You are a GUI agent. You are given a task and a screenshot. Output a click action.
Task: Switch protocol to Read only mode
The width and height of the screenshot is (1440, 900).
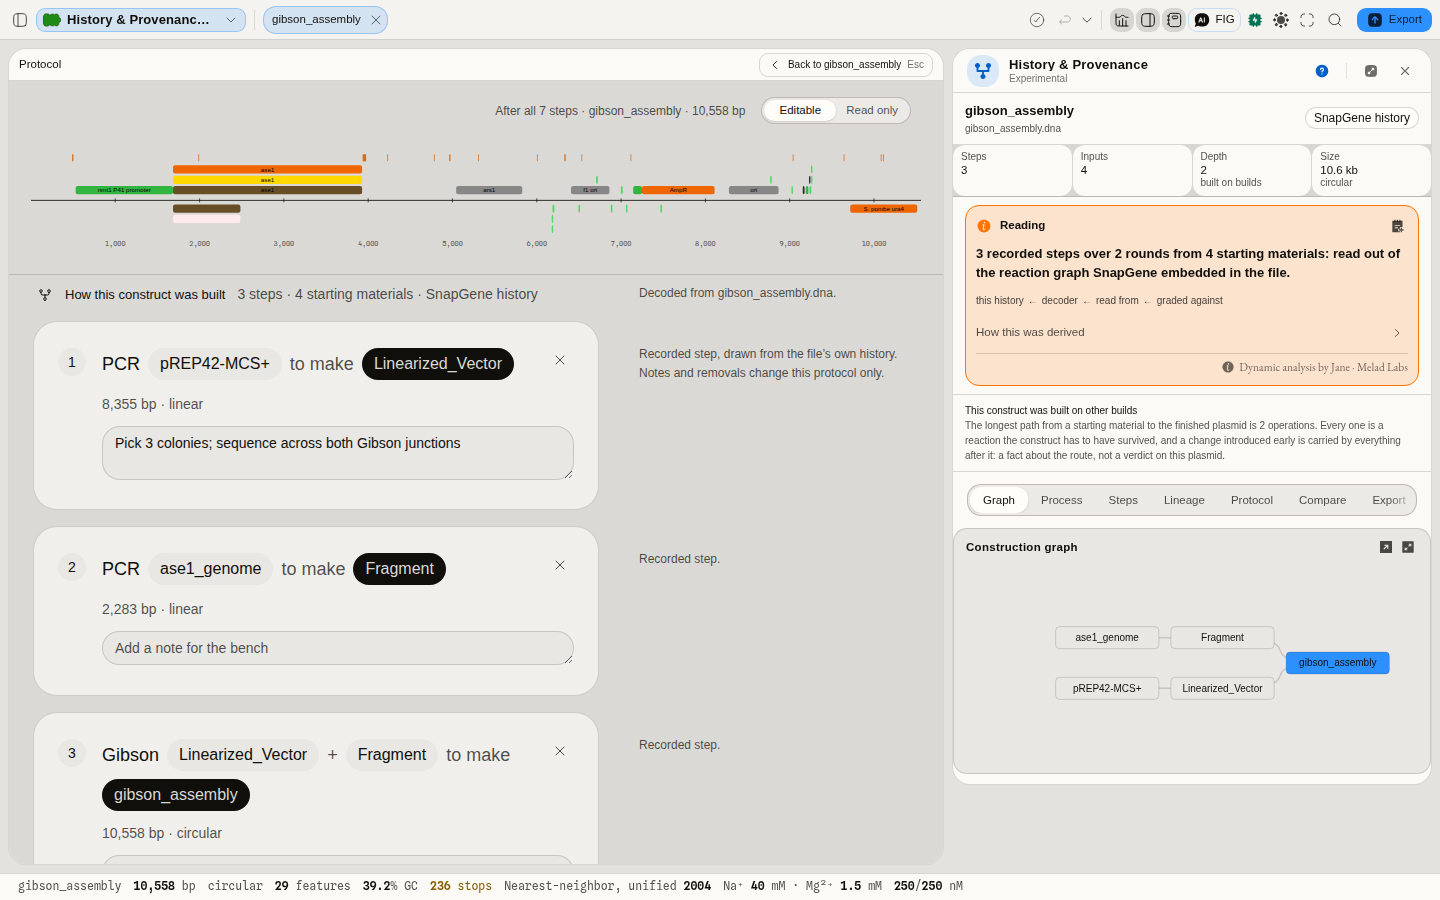(872, 111)
